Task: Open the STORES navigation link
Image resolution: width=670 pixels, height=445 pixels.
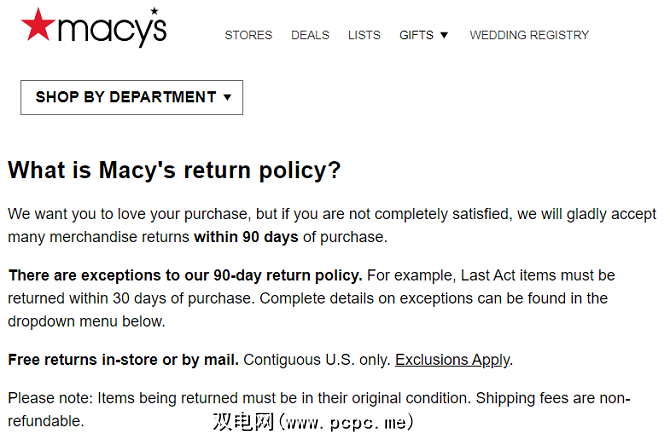Action: tap(248, 35)
